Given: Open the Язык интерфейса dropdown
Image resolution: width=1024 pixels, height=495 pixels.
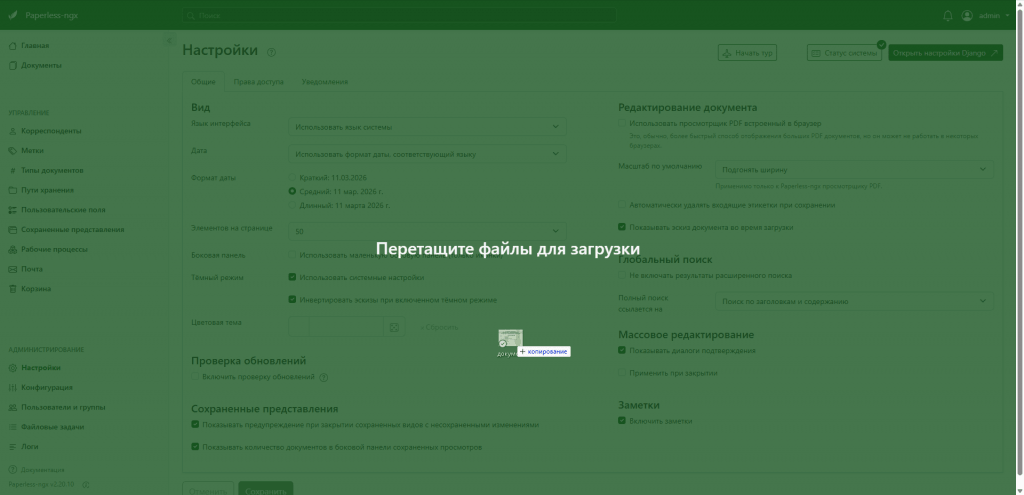Looking at the screenshot, I should [x=427, y=127].
